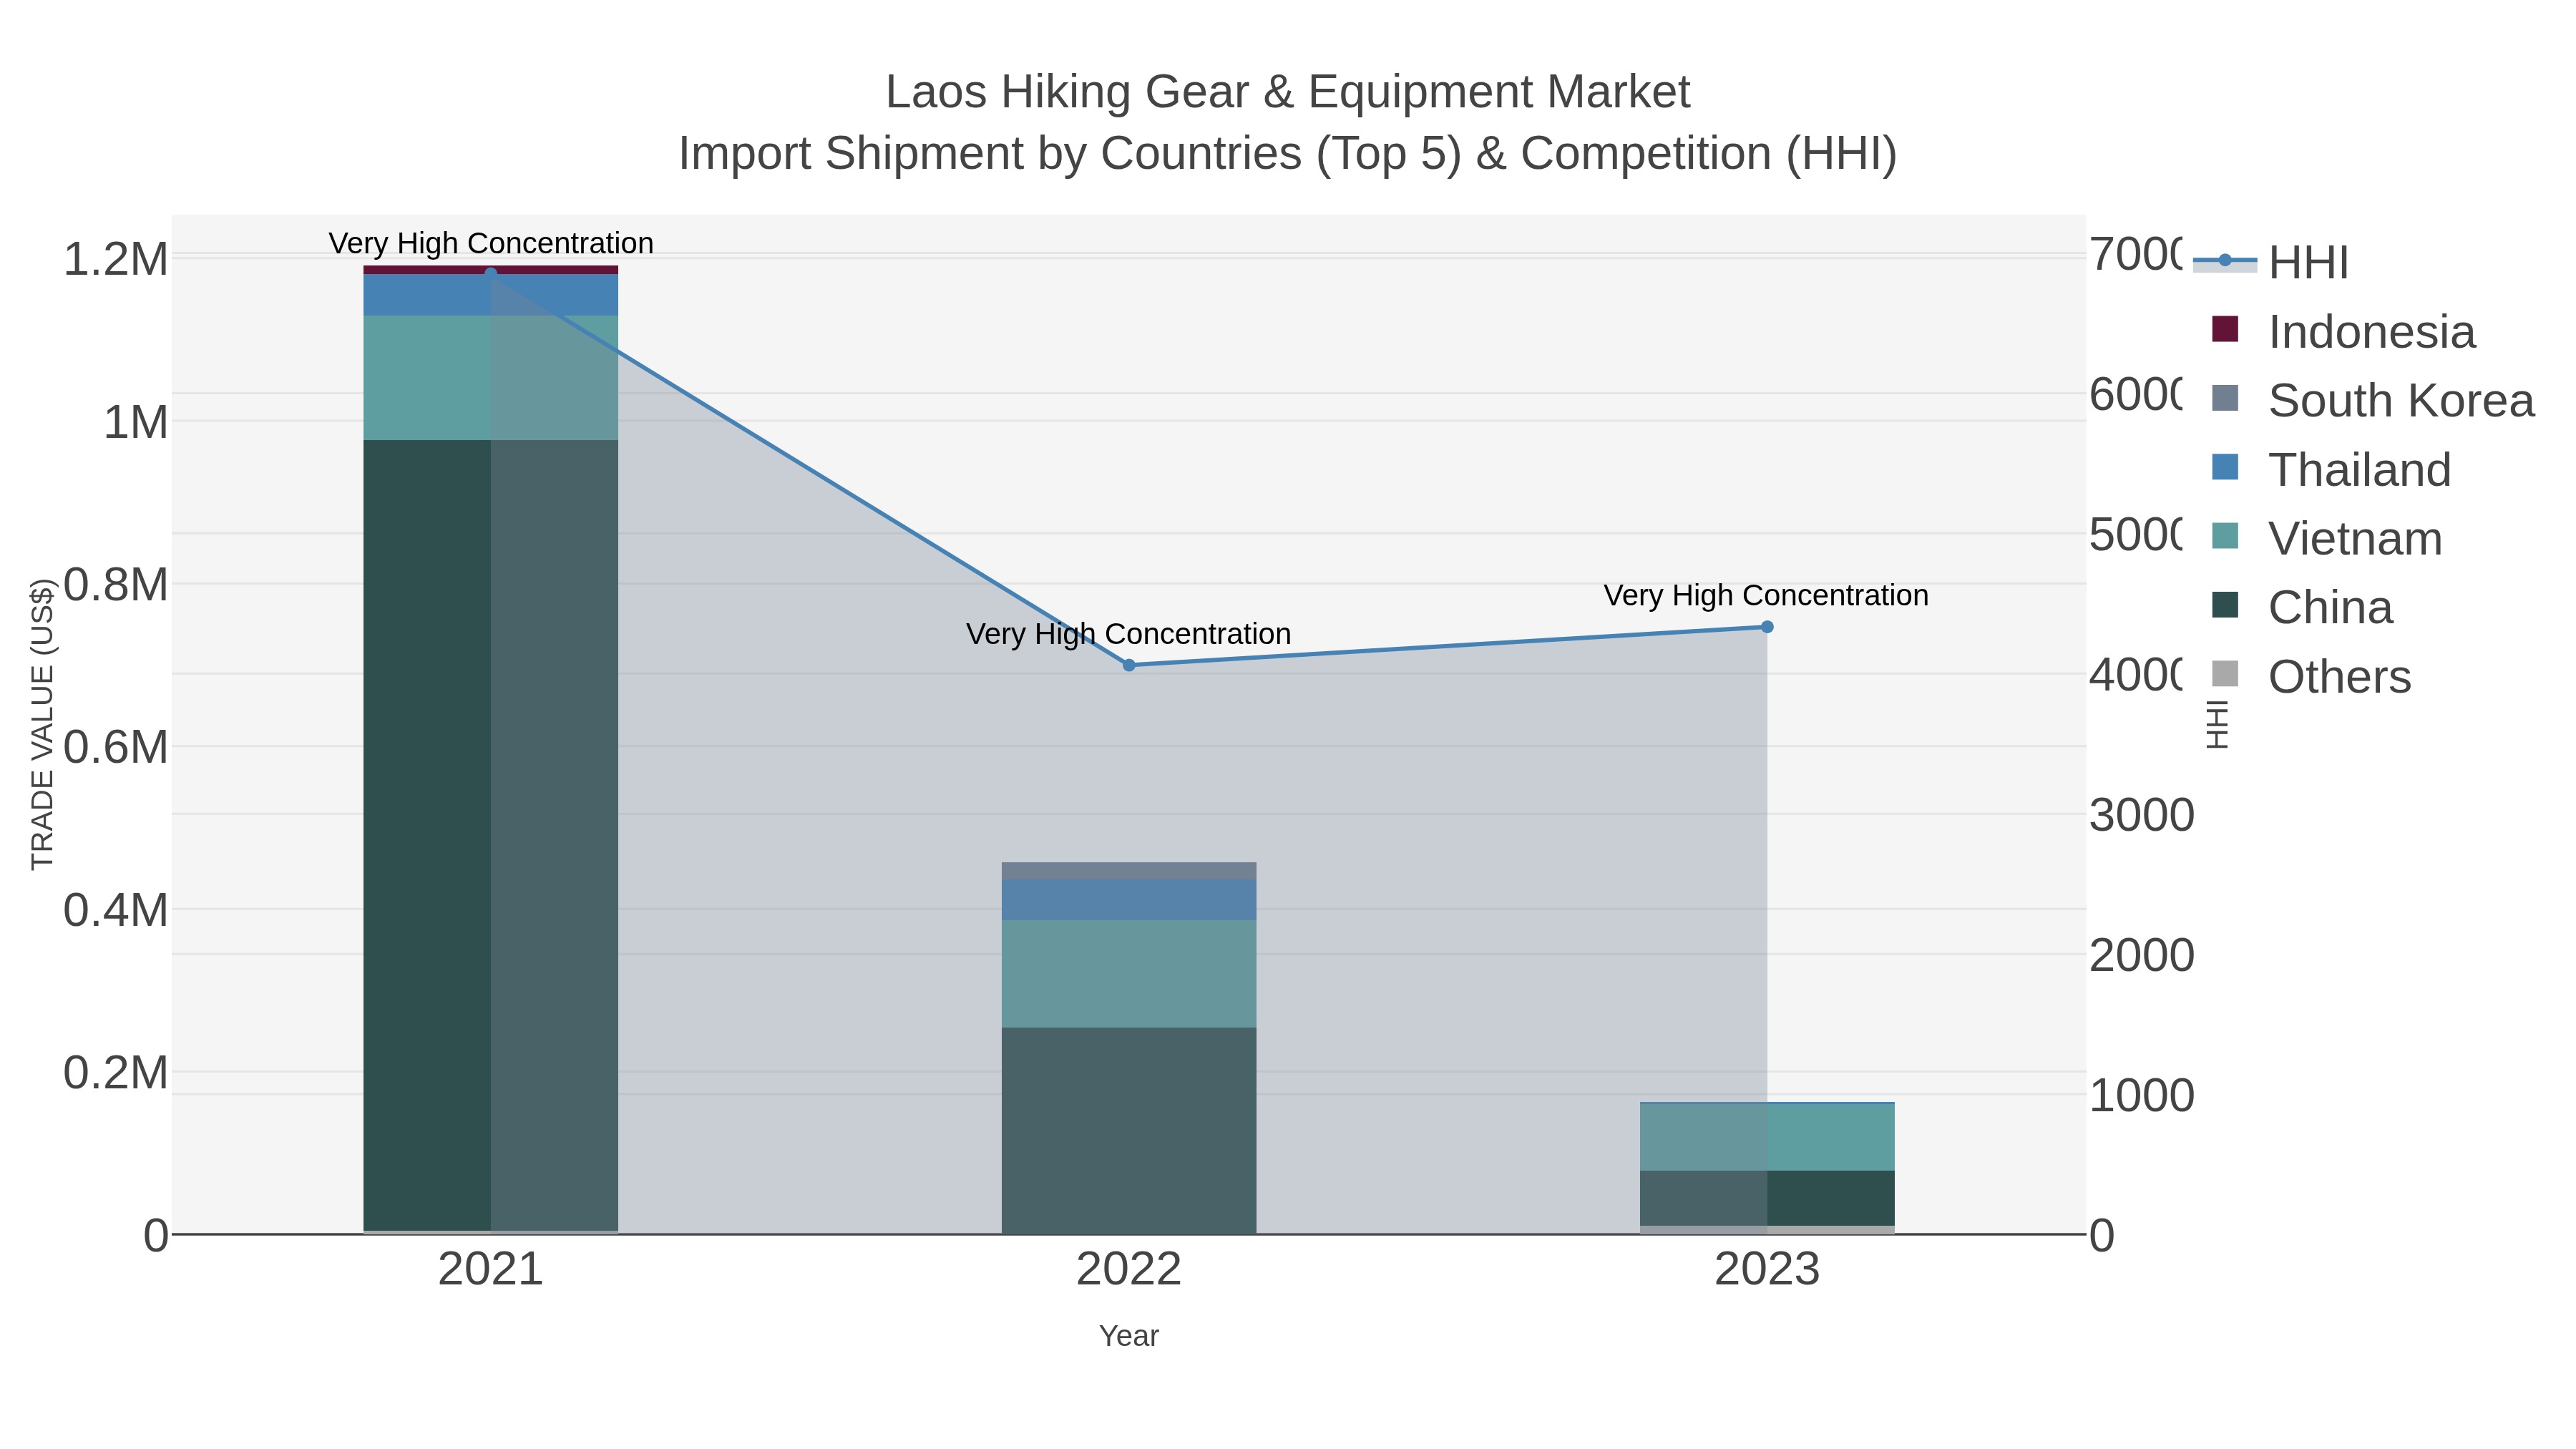Viewport: 2576px width, 1449px height.
Task: Toggle the HHI line legend entry
Action: [2271, 262]
